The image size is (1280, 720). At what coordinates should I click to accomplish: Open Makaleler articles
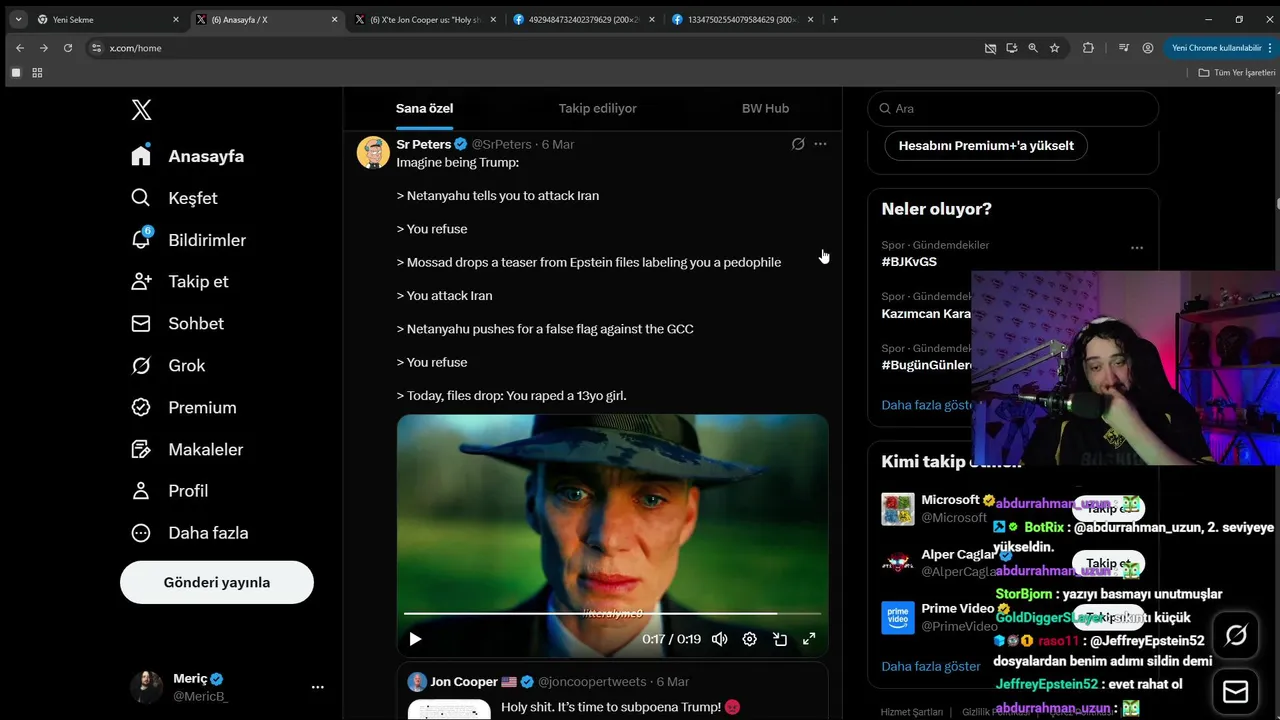point(187,450)
